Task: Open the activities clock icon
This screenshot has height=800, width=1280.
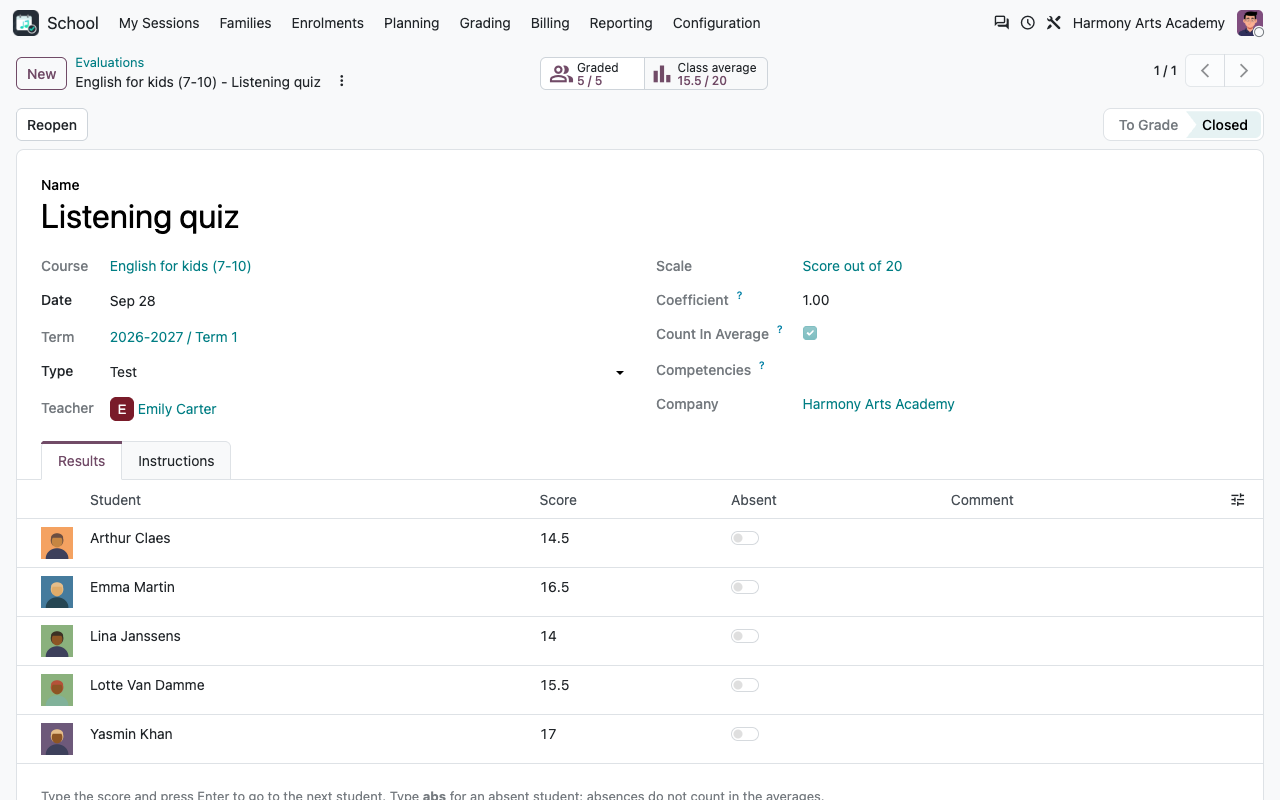Action: click(x=1028, y=23)
